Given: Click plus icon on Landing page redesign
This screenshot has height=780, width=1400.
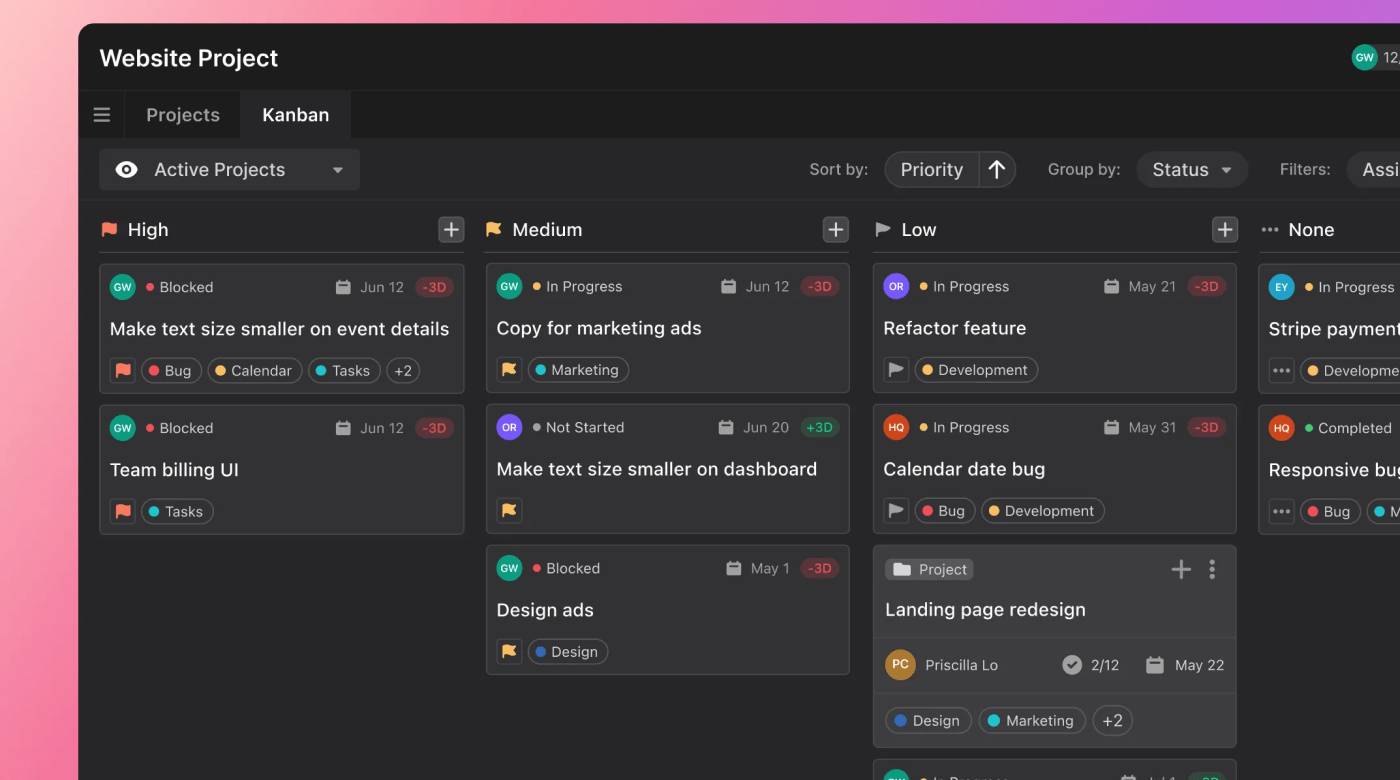Looking at the screenshot, I should pyautogui.click(x=1181, y=569).
